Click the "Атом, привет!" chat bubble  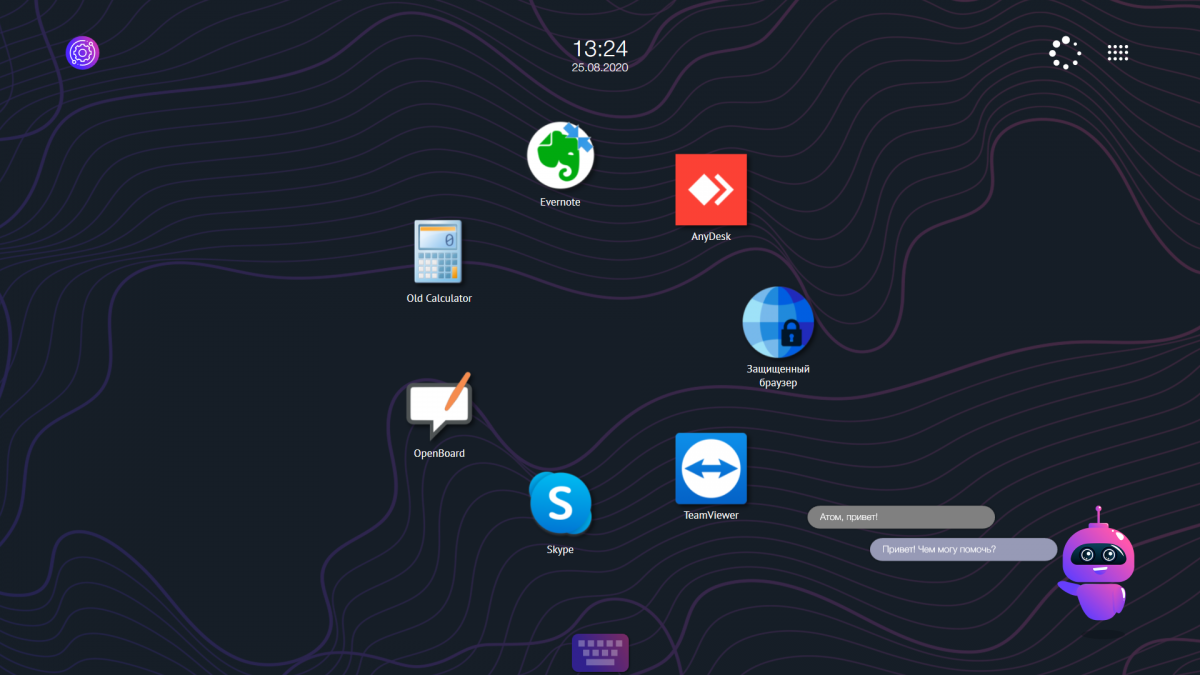[900, 517]
